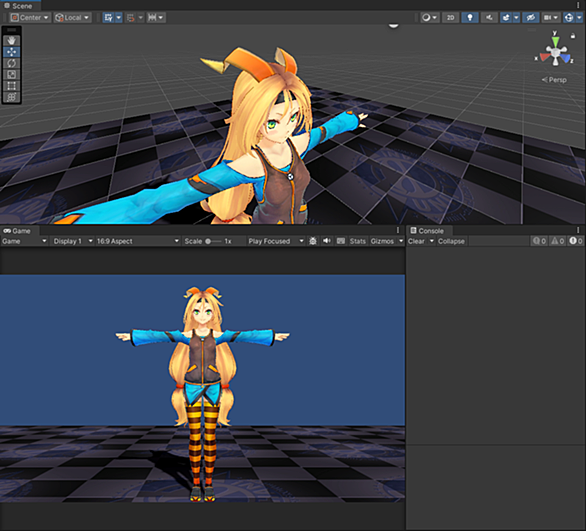Screen dimensions: 586x531
Task: Click Clear in the Console
Action: (416, 241)
